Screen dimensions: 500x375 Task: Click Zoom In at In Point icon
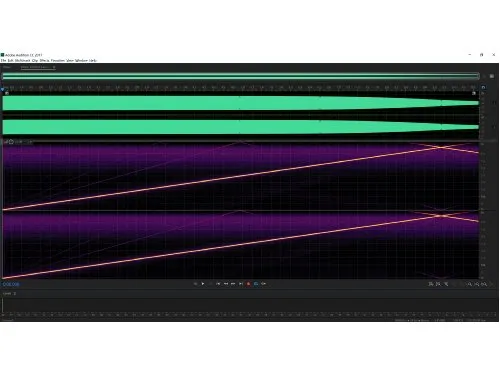pos(431,284)
